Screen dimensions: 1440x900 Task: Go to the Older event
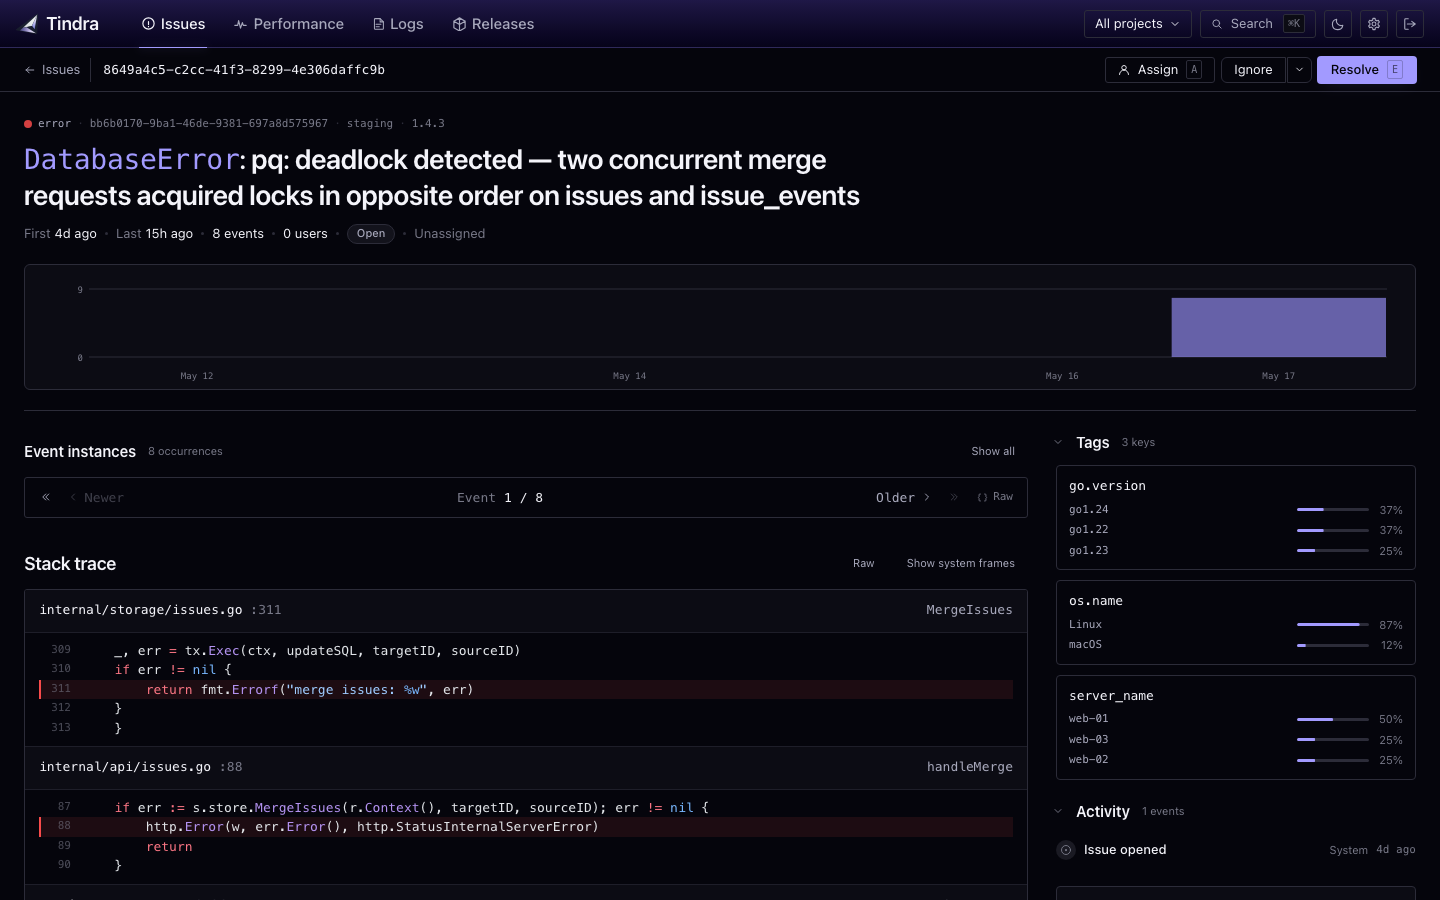(903, 498)
